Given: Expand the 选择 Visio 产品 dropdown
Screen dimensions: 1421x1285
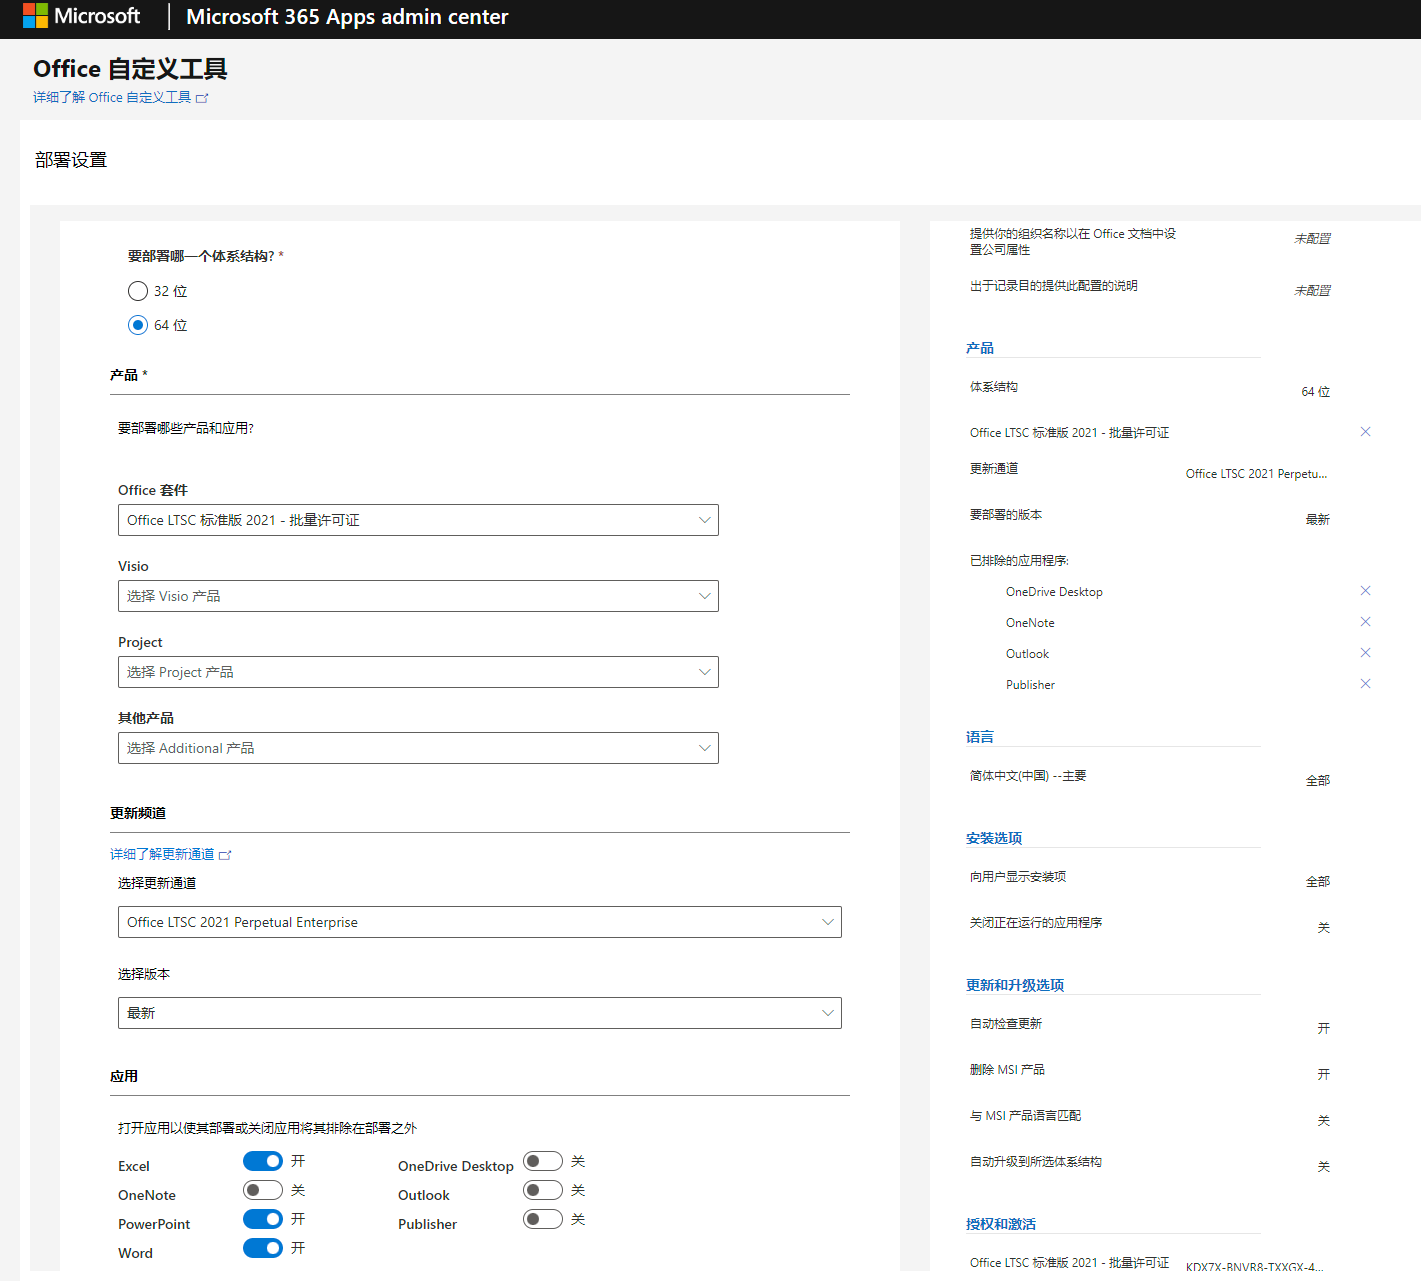Looking at the screenshot, I should 418,596.
